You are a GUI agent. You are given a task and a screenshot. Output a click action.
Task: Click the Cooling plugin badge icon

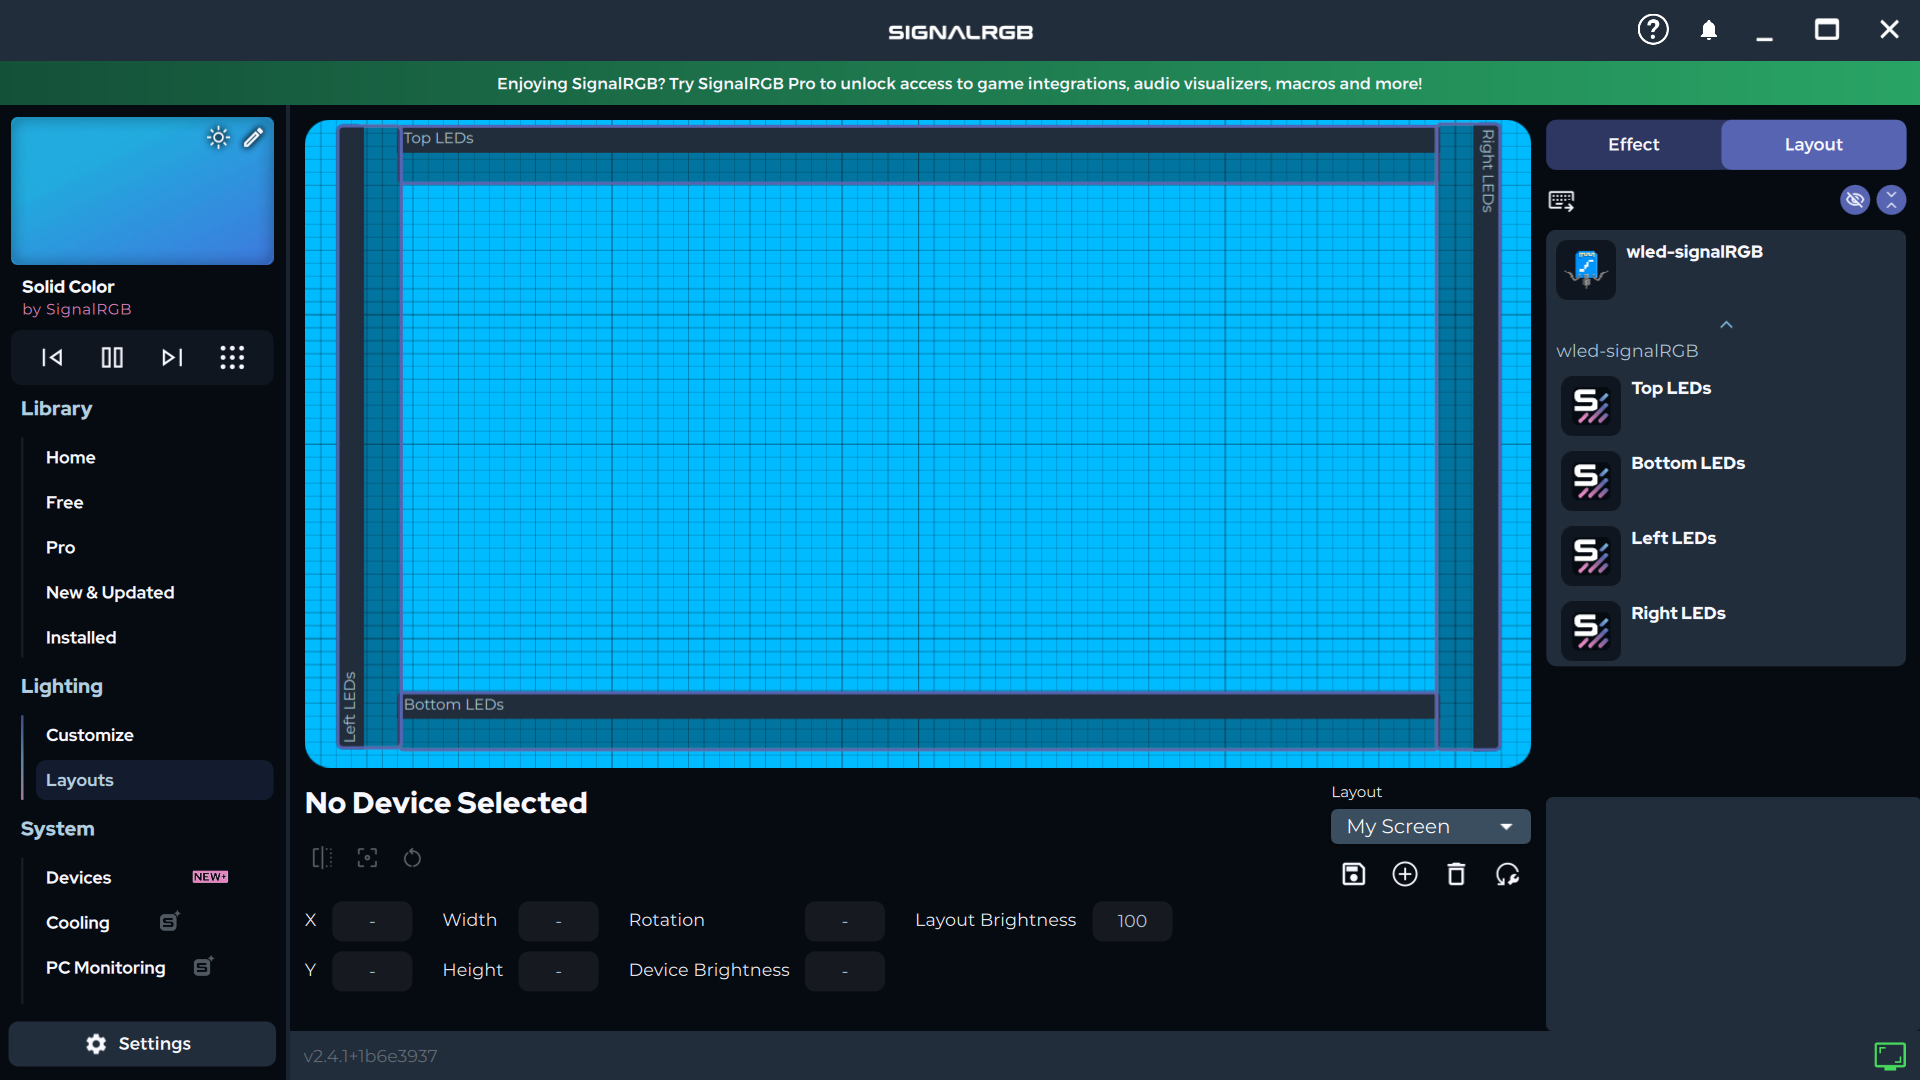click(170, 921)
